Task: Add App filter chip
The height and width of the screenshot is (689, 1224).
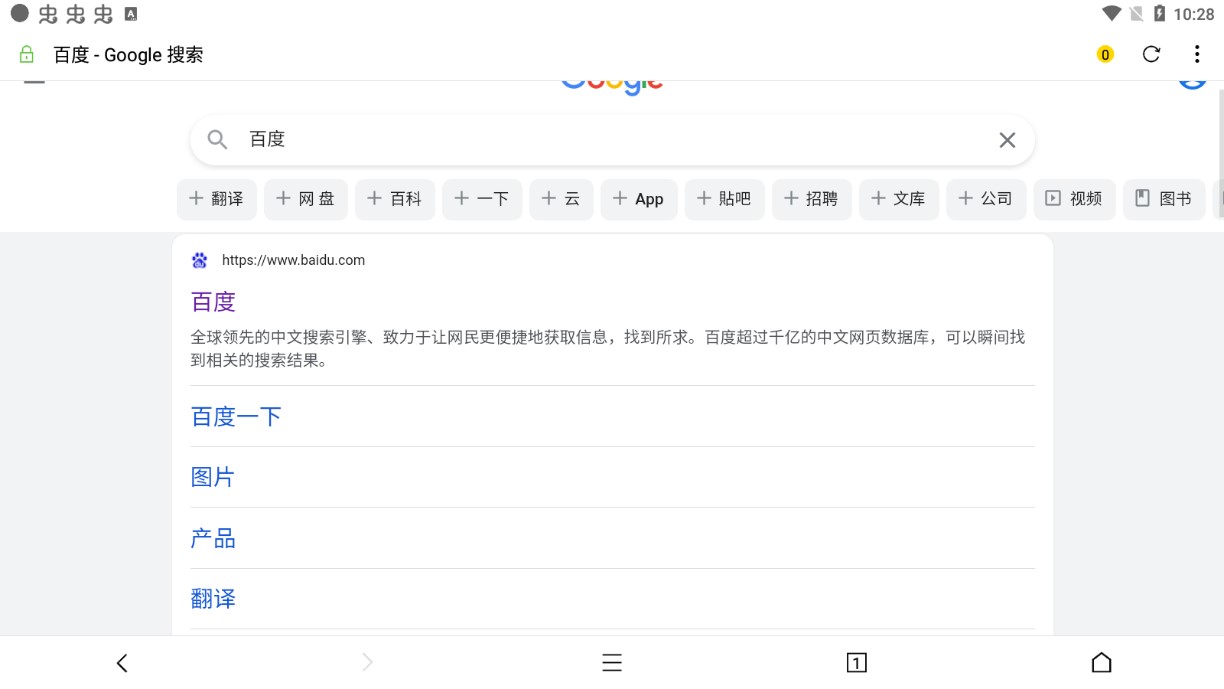Action: (639, 199)
